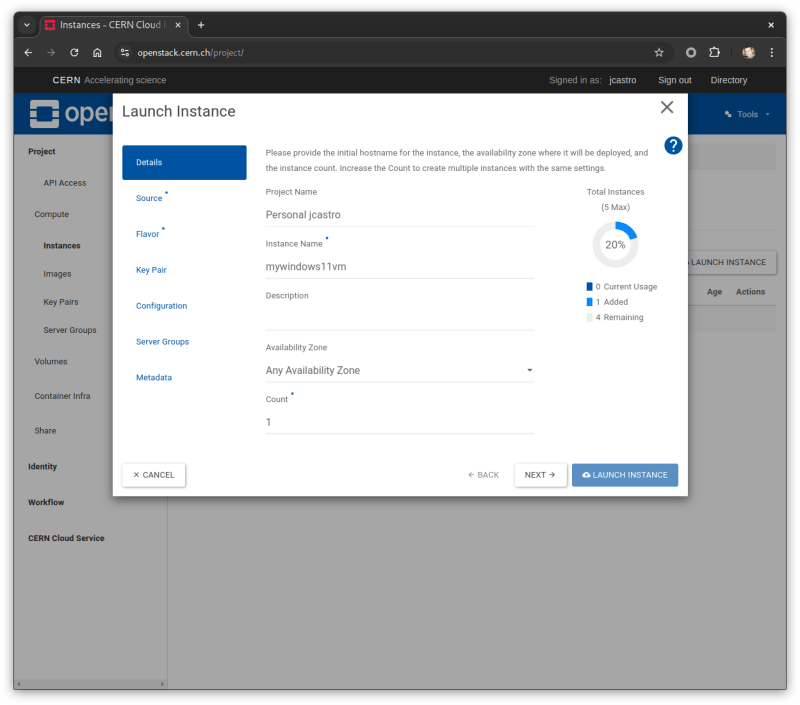Expand the Tools dropdown
Viewport: 800px width, 705px height.
point(746,113)
